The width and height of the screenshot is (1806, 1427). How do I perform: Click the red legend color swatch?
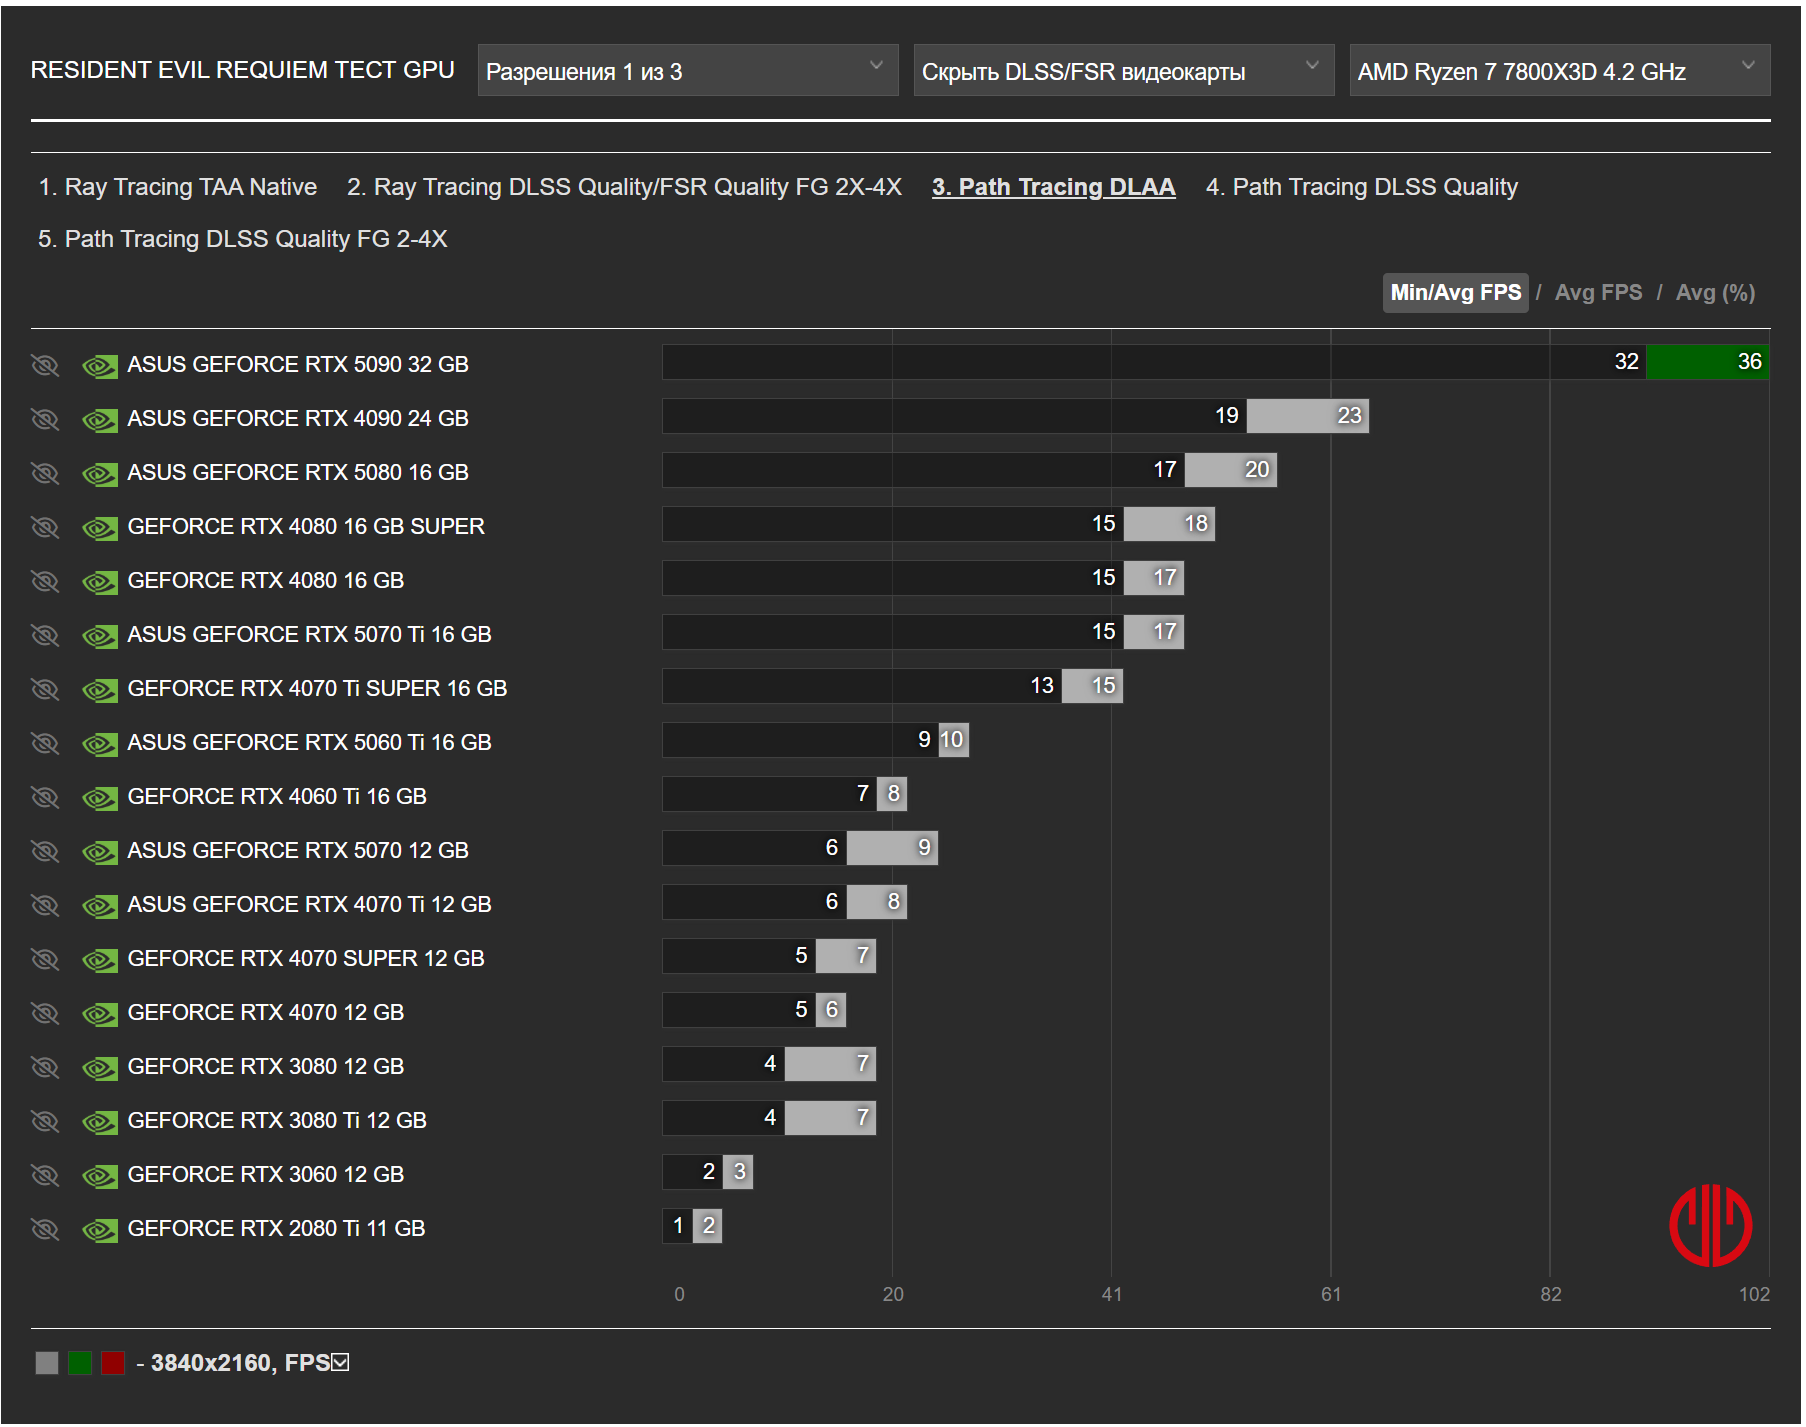113,1363
